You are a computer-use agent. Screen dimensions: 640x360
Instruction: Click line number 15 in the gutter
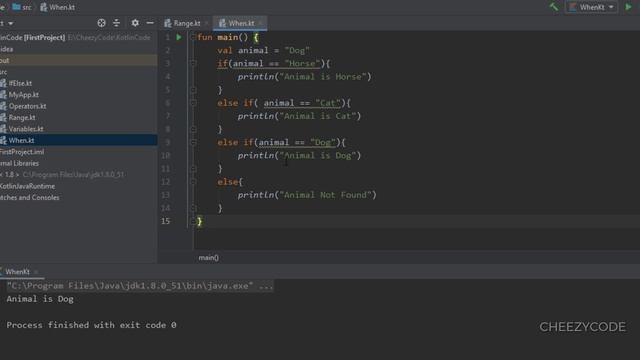tap(165, 221)
